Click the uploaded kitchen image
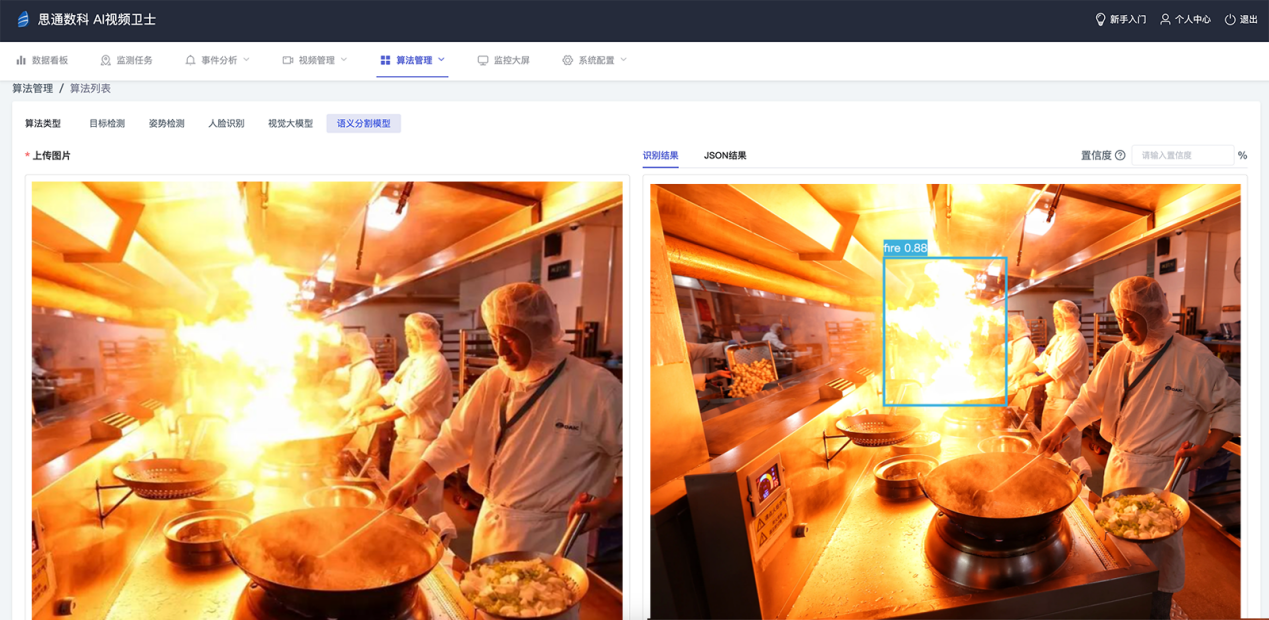The image size is (1269, 620). point(327,400)
